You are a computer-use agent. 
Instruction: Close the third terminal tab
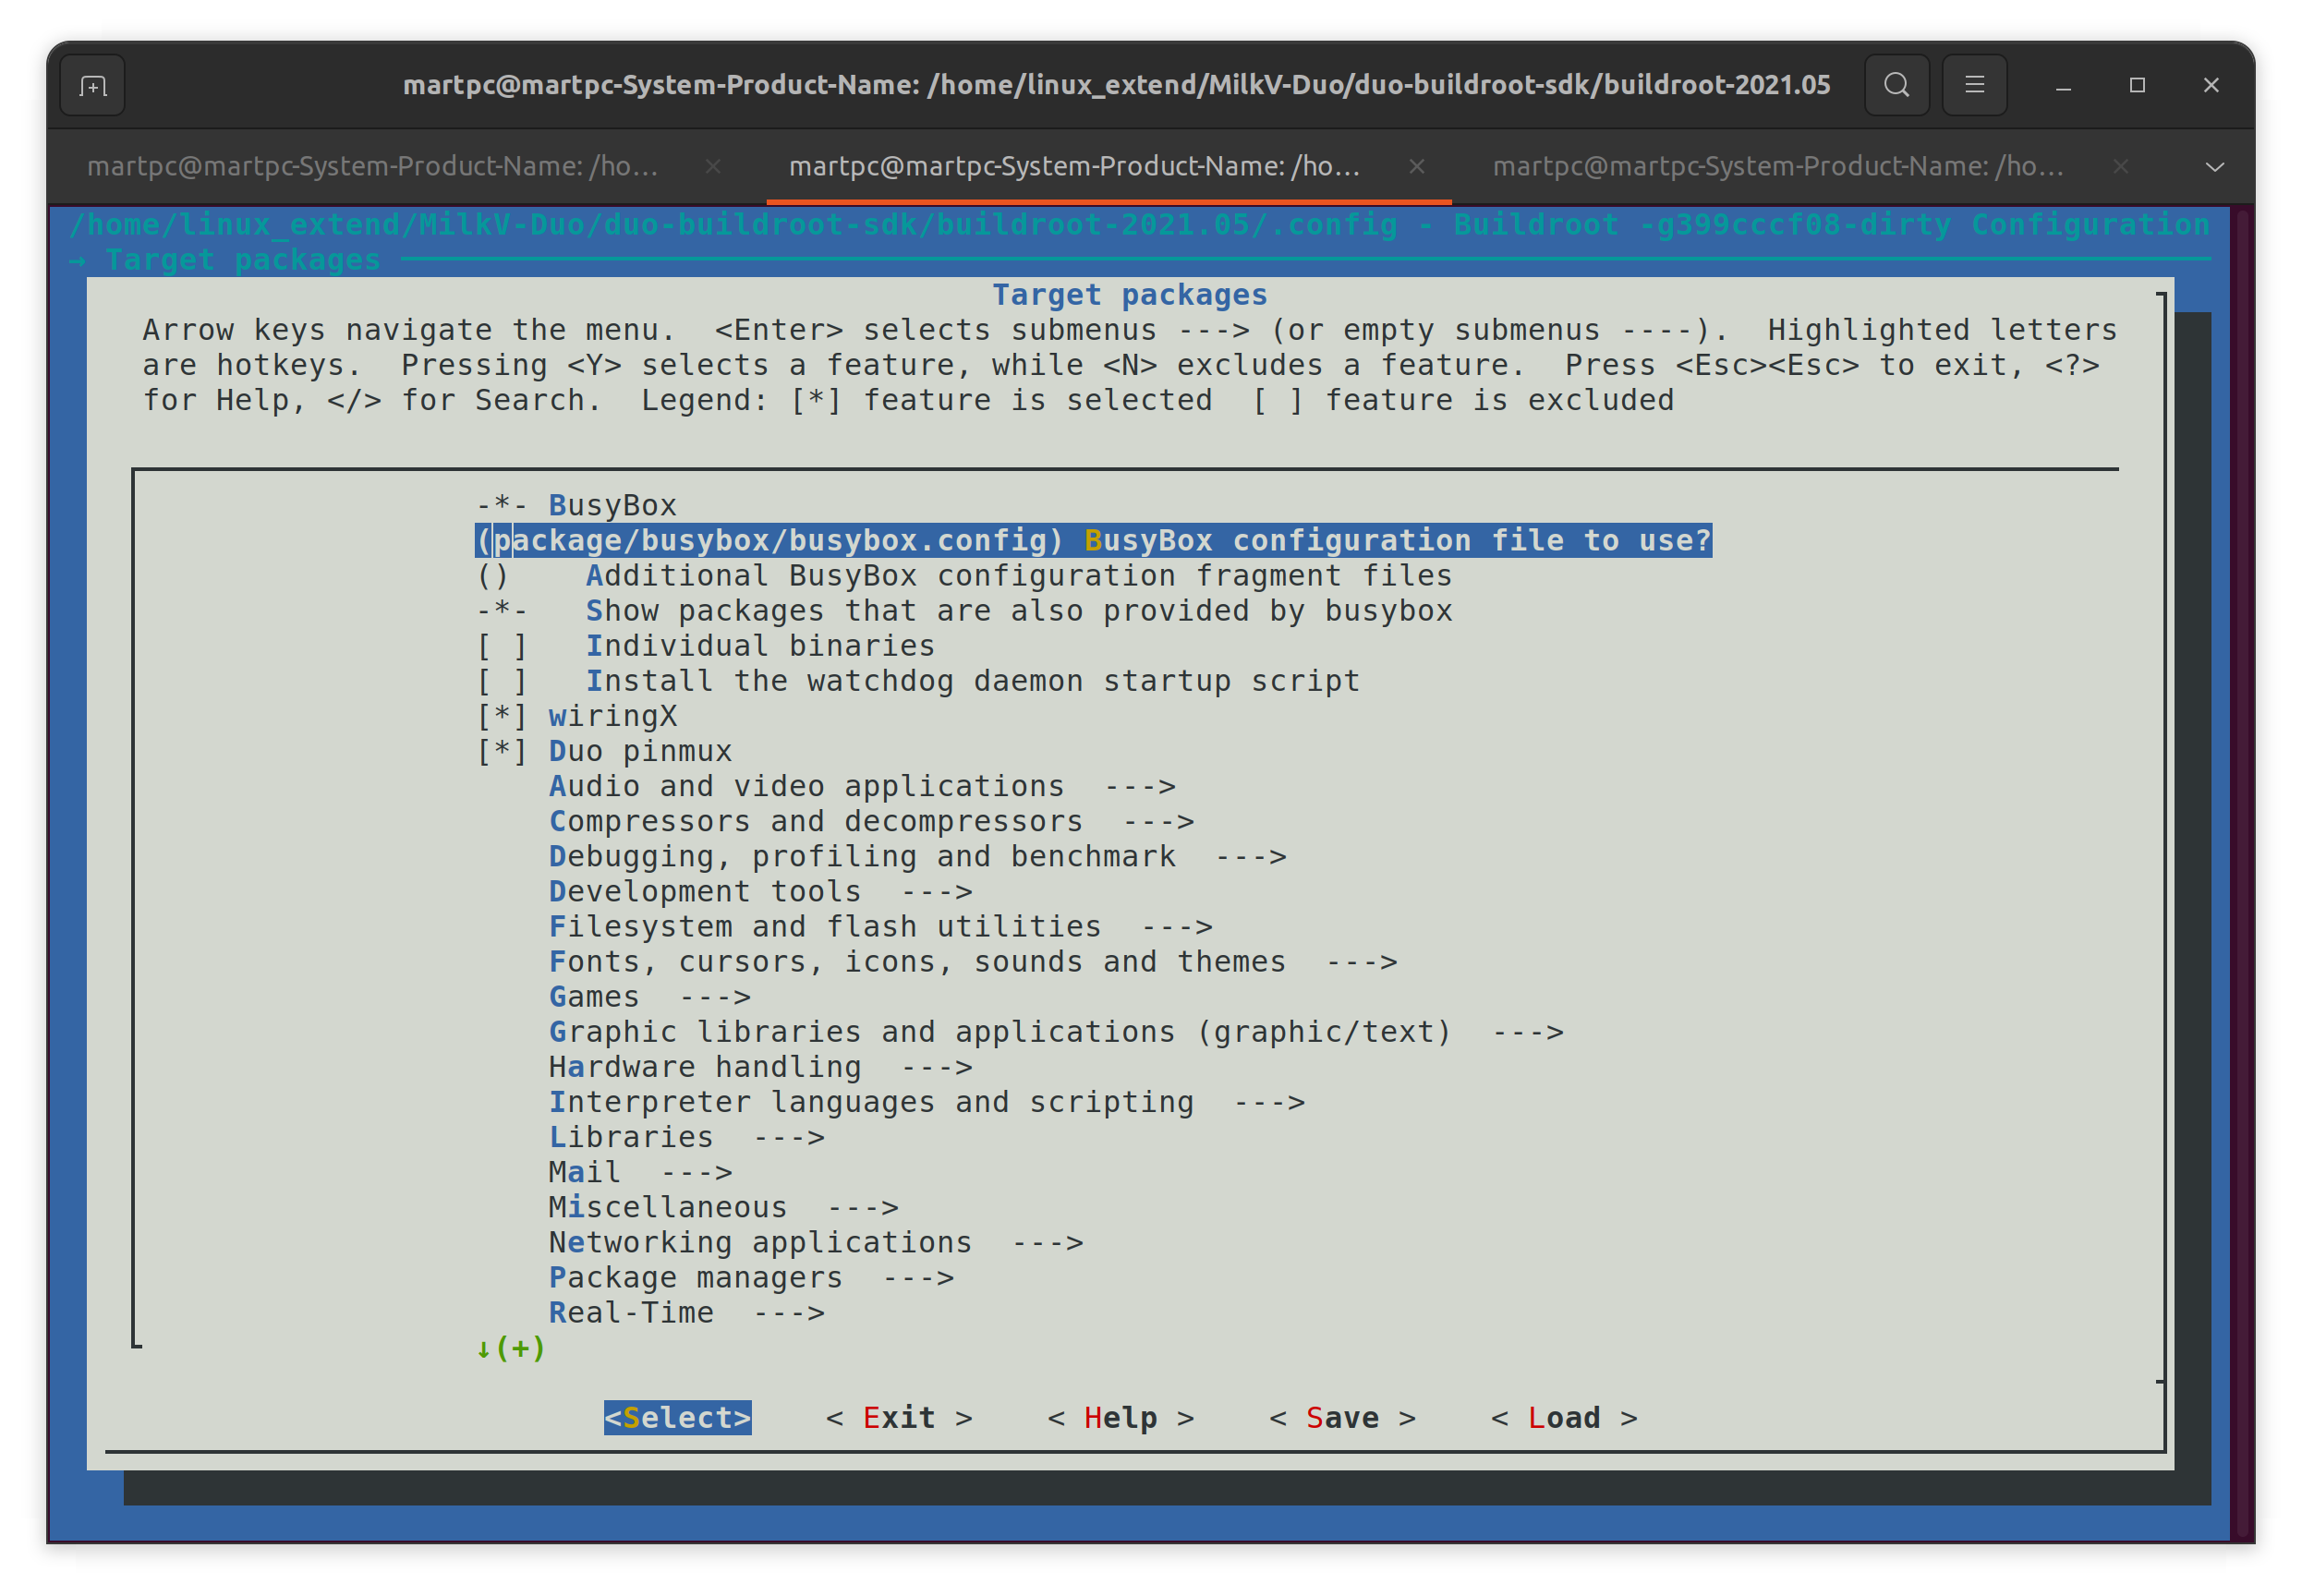(2120, 167)
